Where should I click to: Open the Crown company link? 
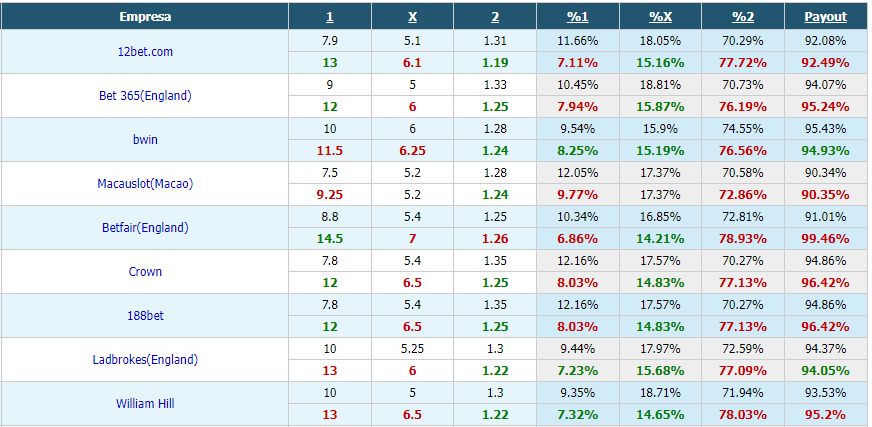point(145,272)
